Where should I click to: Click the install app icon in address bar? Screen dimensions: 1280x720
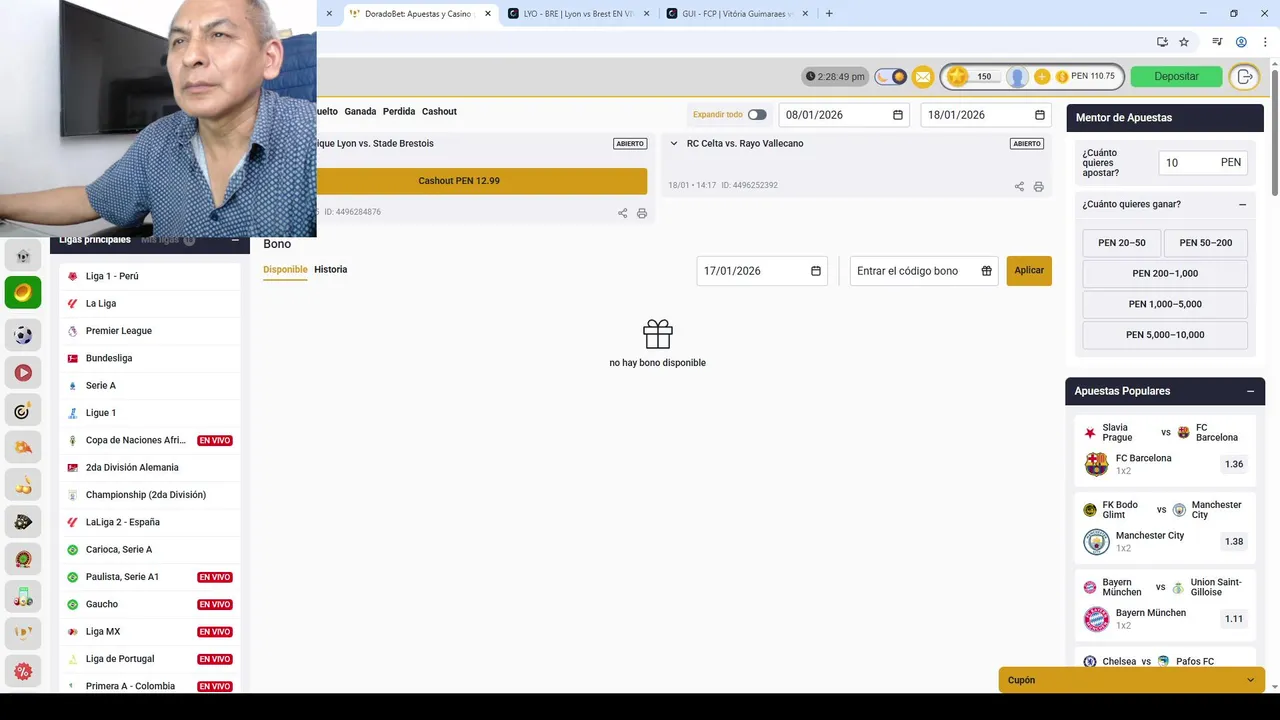[1162, 42]
